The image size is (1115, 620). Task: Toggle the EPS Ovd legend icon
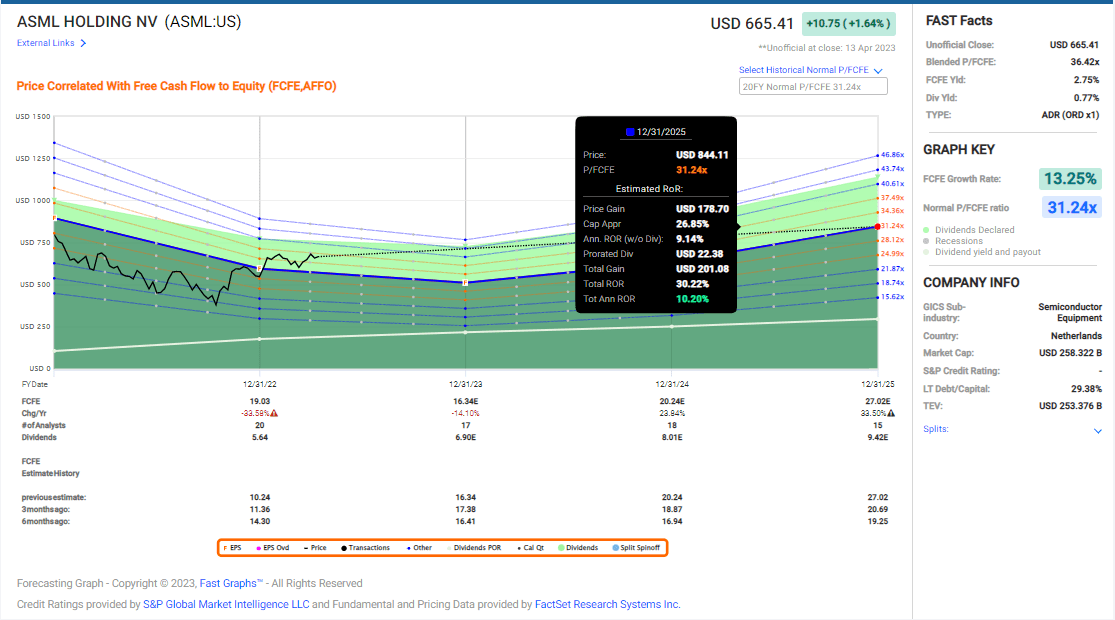(258, 547)
